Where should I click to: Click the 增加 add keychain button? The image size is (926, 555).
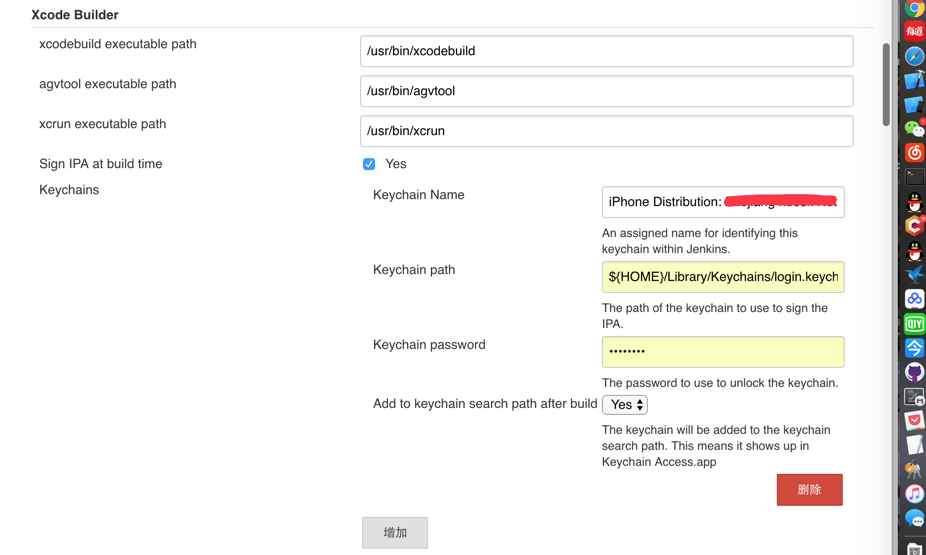395,533
